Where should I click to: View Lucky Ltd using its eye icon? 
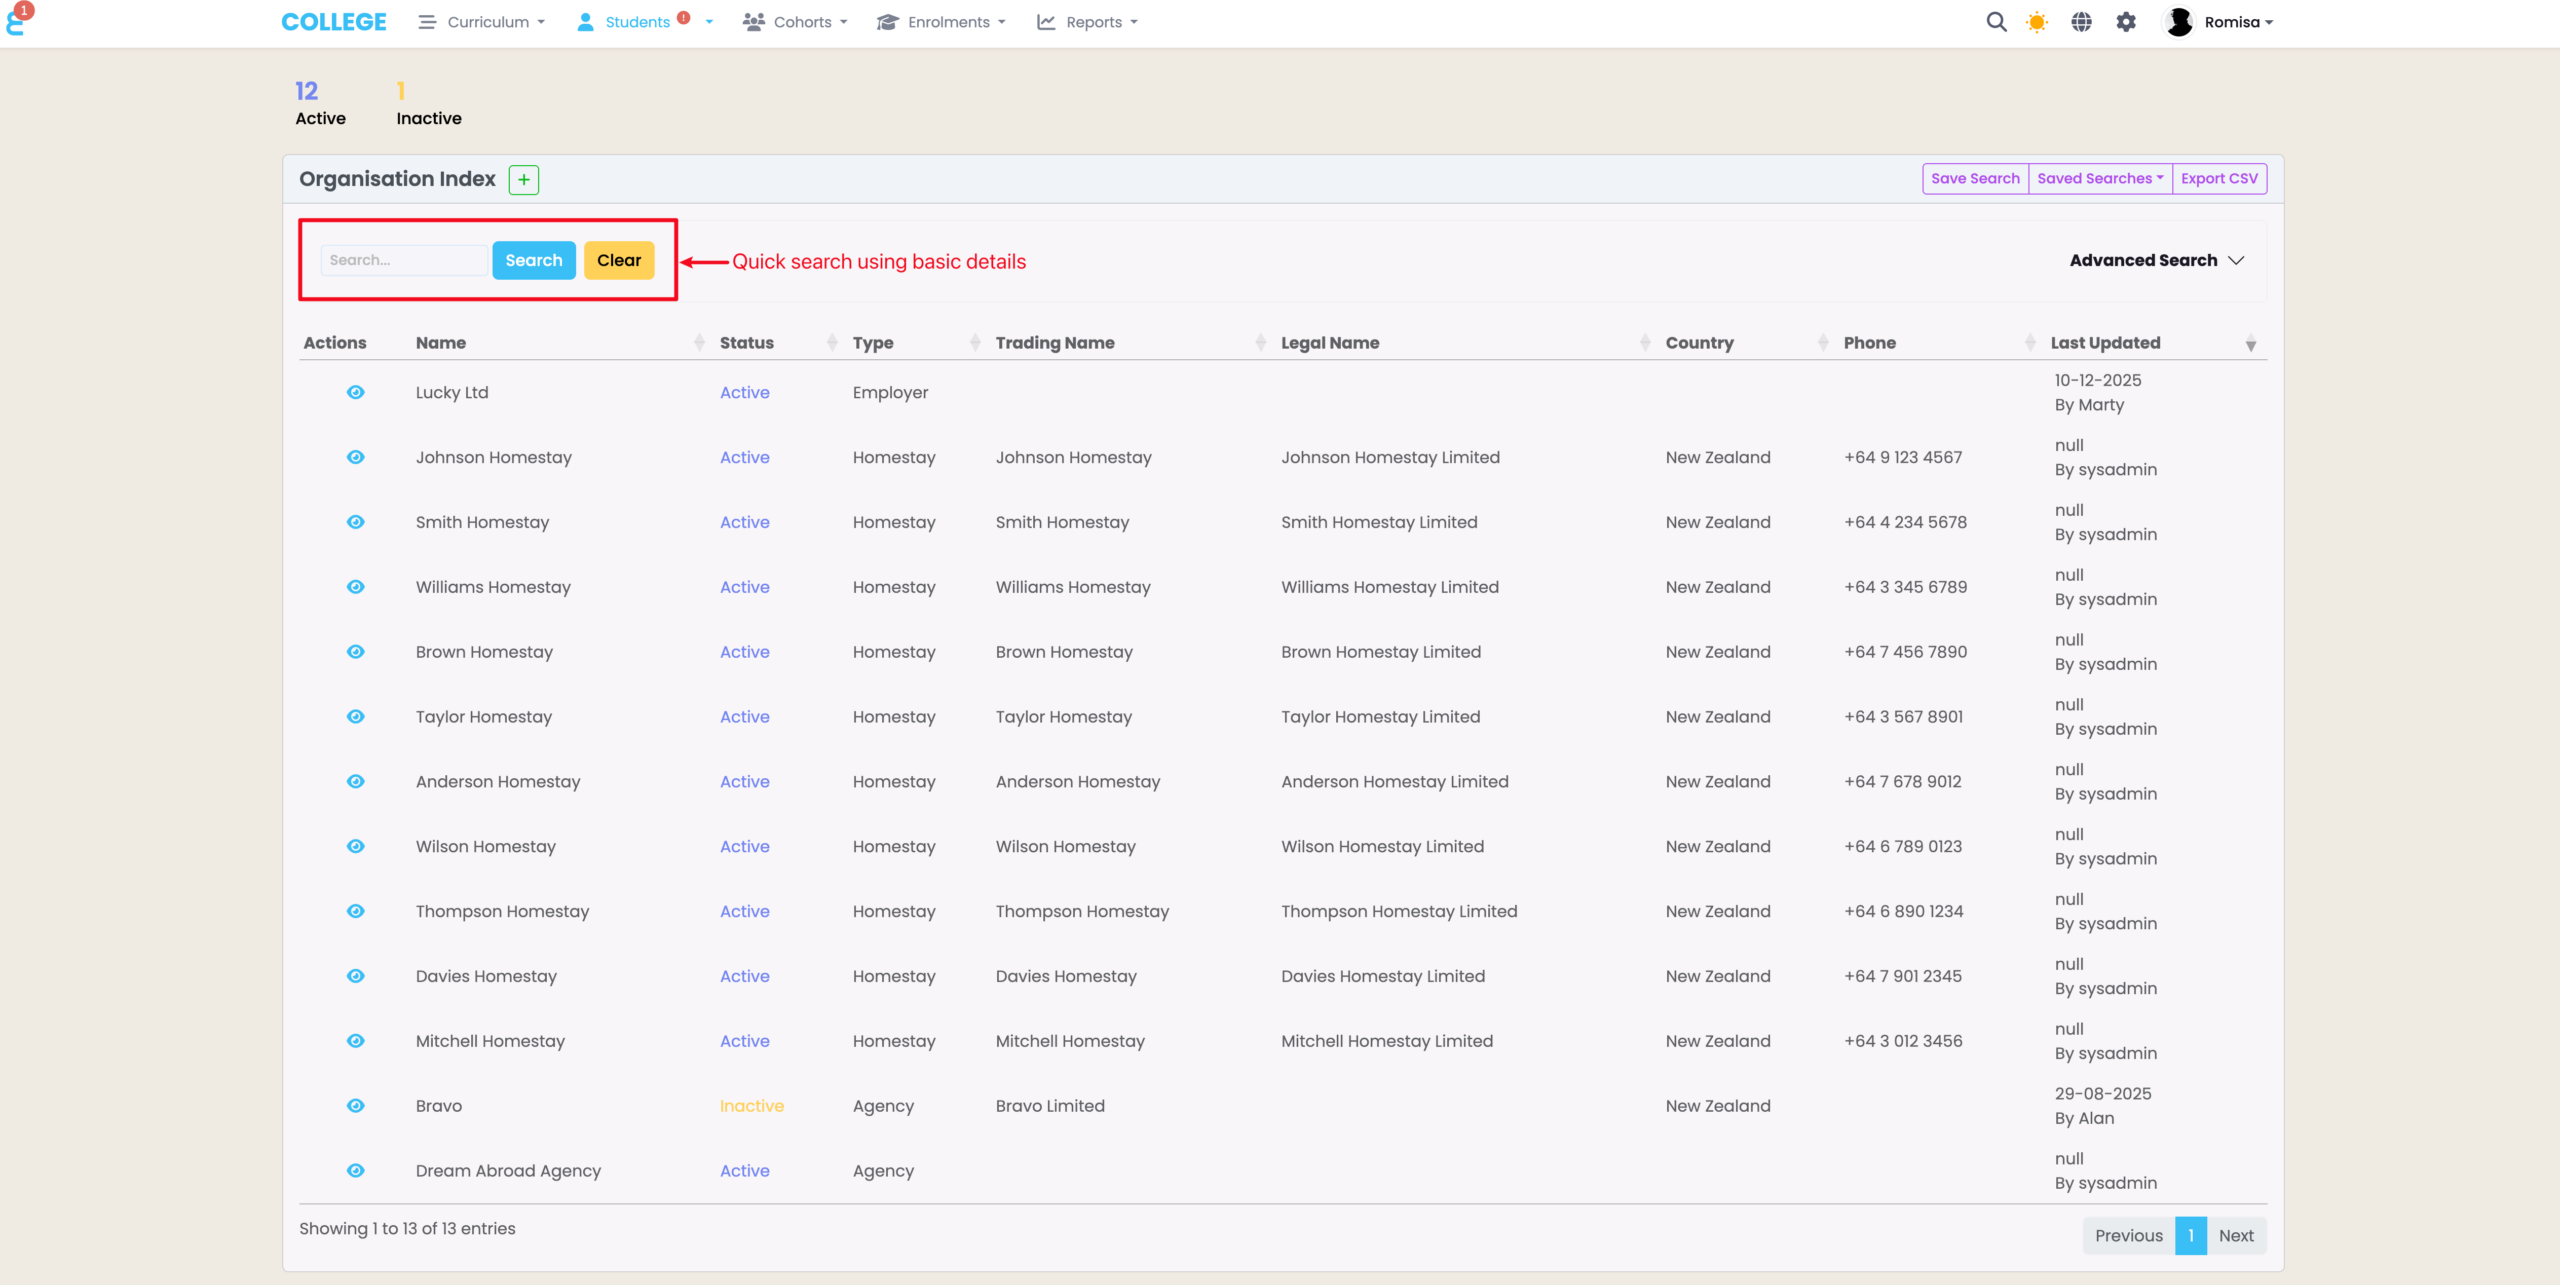pyautogui.click(x=355, y=392)
